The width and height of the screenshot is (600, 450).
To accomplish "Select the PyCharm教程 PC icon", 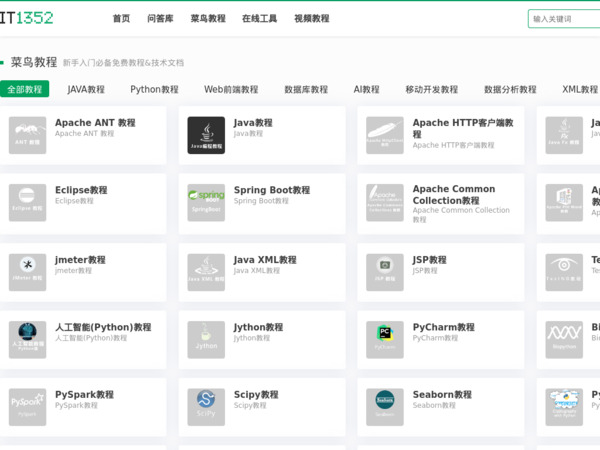I will pyautogui.click(x=385, y=340).
